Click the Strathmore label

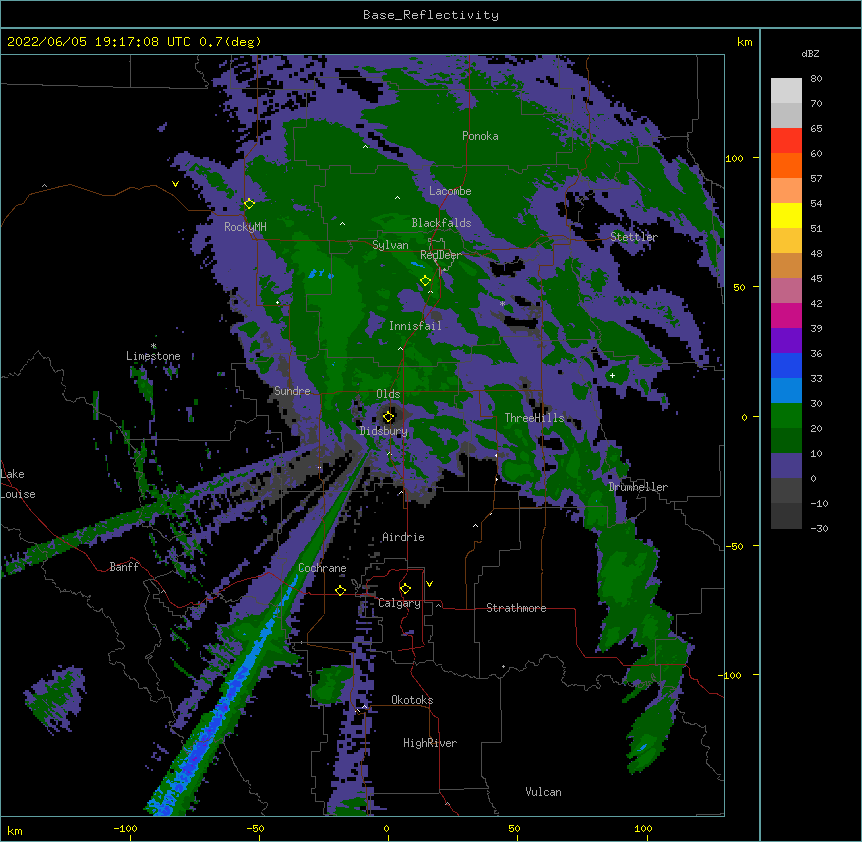[516, 608]
